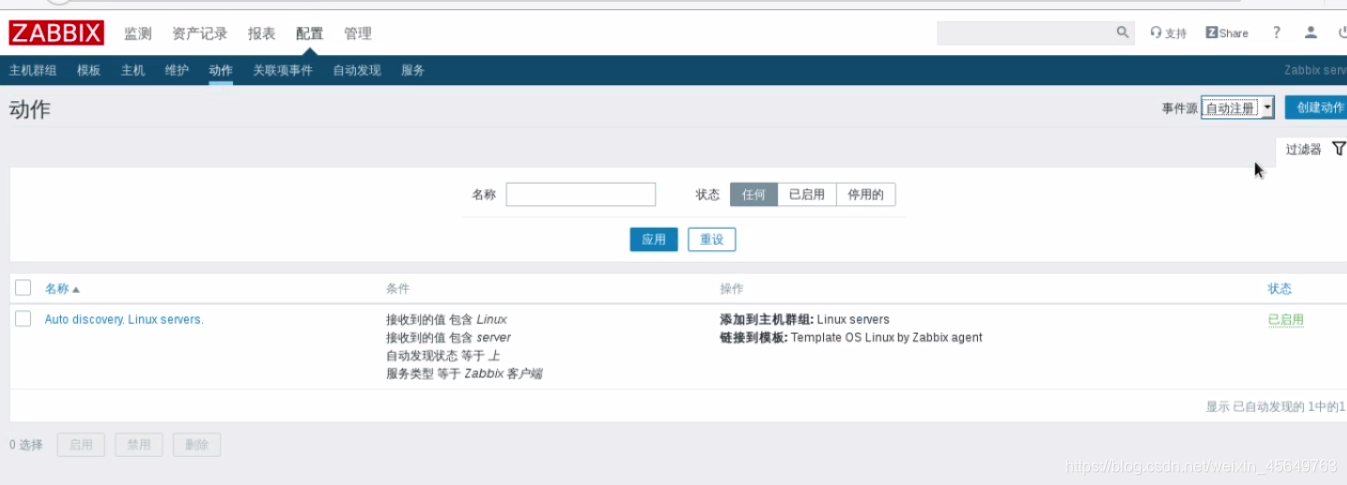Image resolution: width=1347 pixels, height=485 pixels.
Task: Open the 配置 menu
Action: (x=310, y=33)
